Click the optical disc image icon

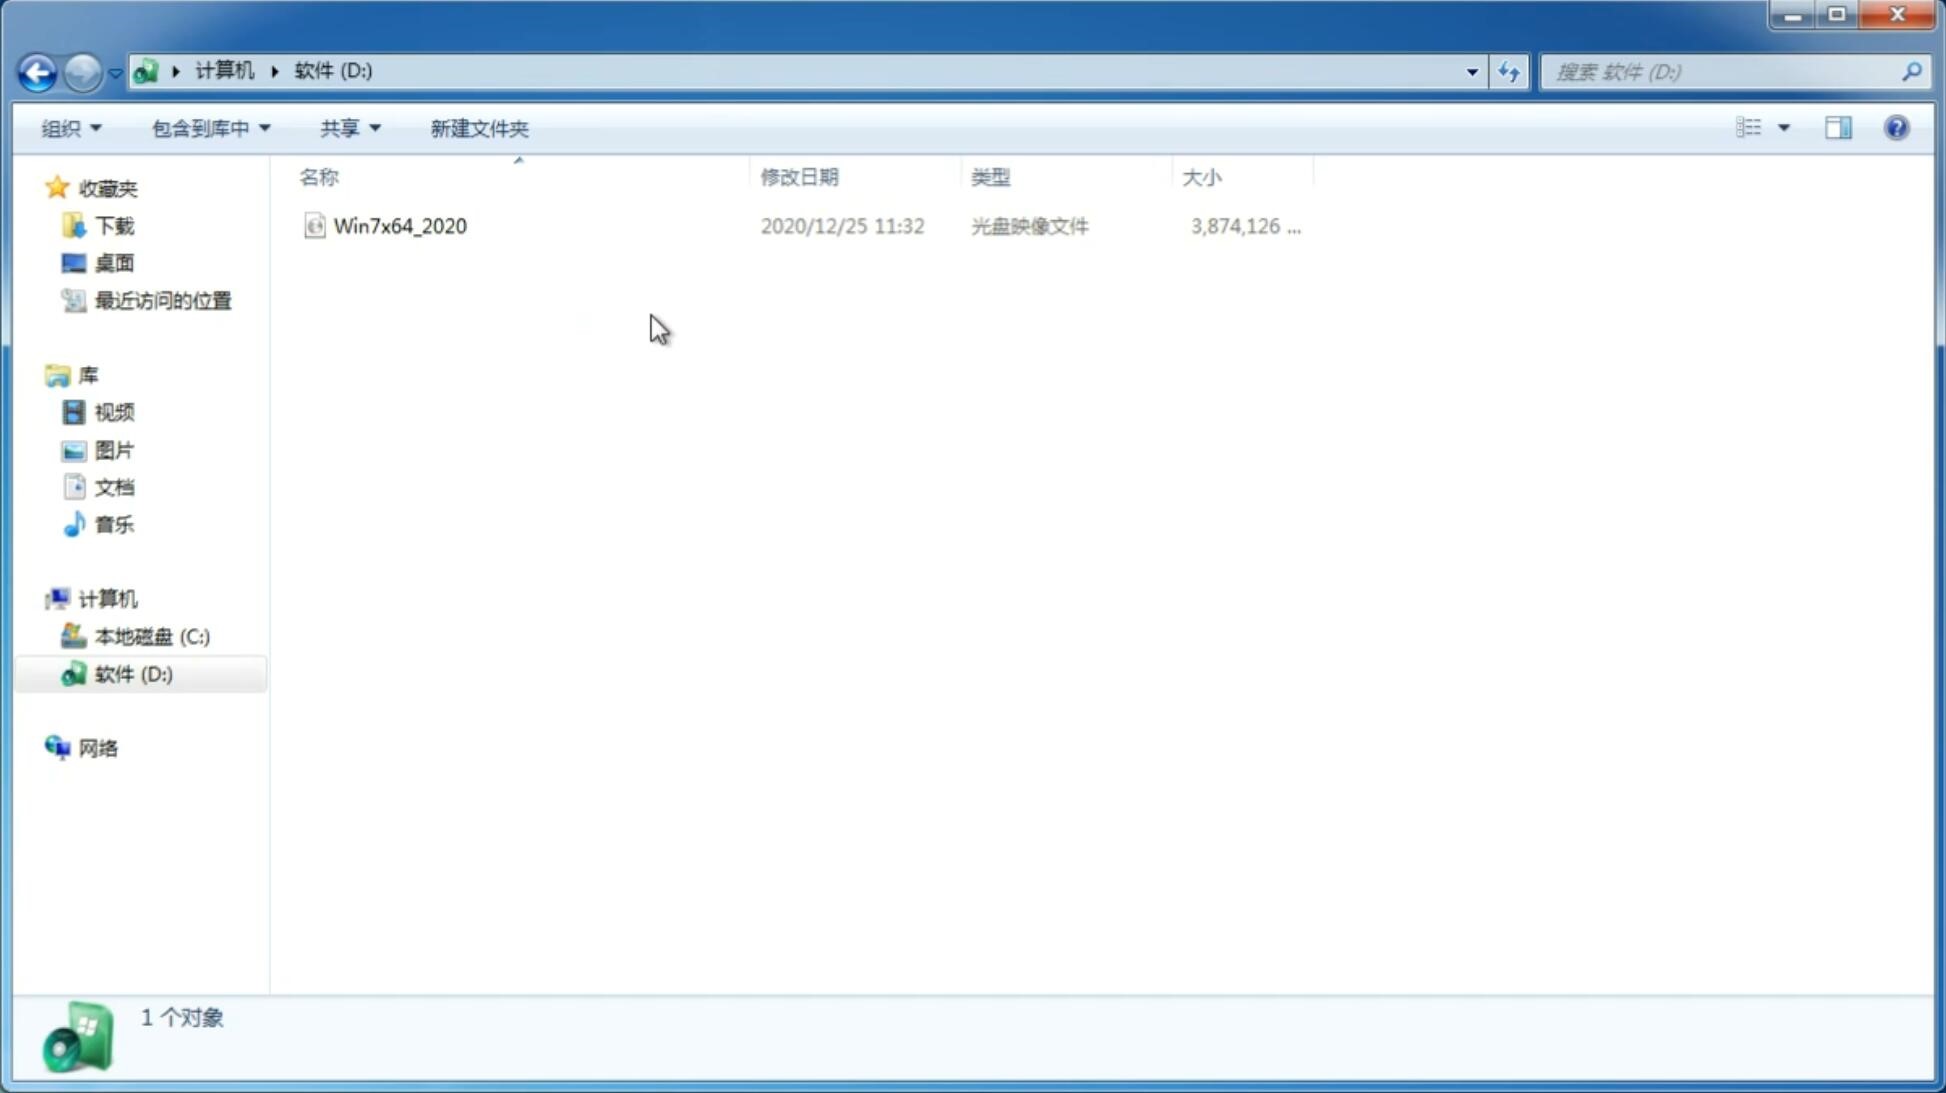(314, 226)
